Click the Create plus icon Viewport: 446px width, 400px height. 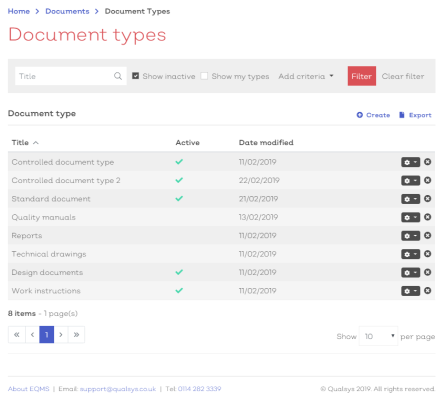point(359,115)
